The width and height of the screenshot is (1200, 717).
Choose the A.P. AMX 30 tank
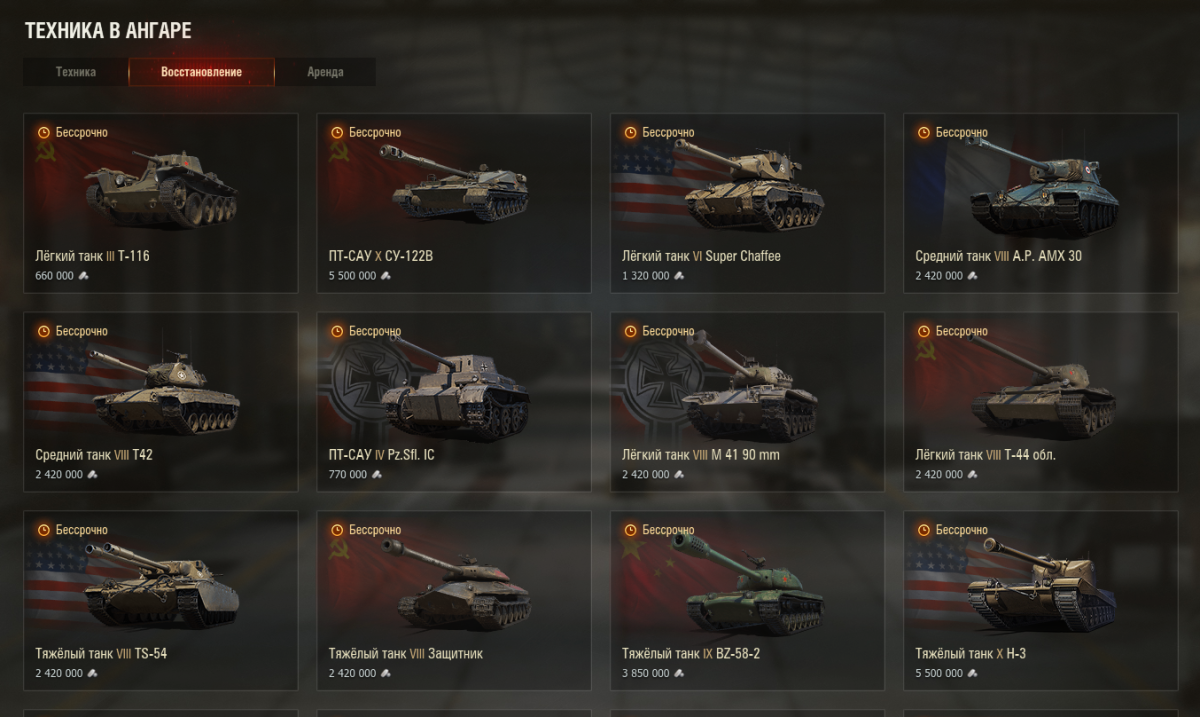click(1041, 203)
